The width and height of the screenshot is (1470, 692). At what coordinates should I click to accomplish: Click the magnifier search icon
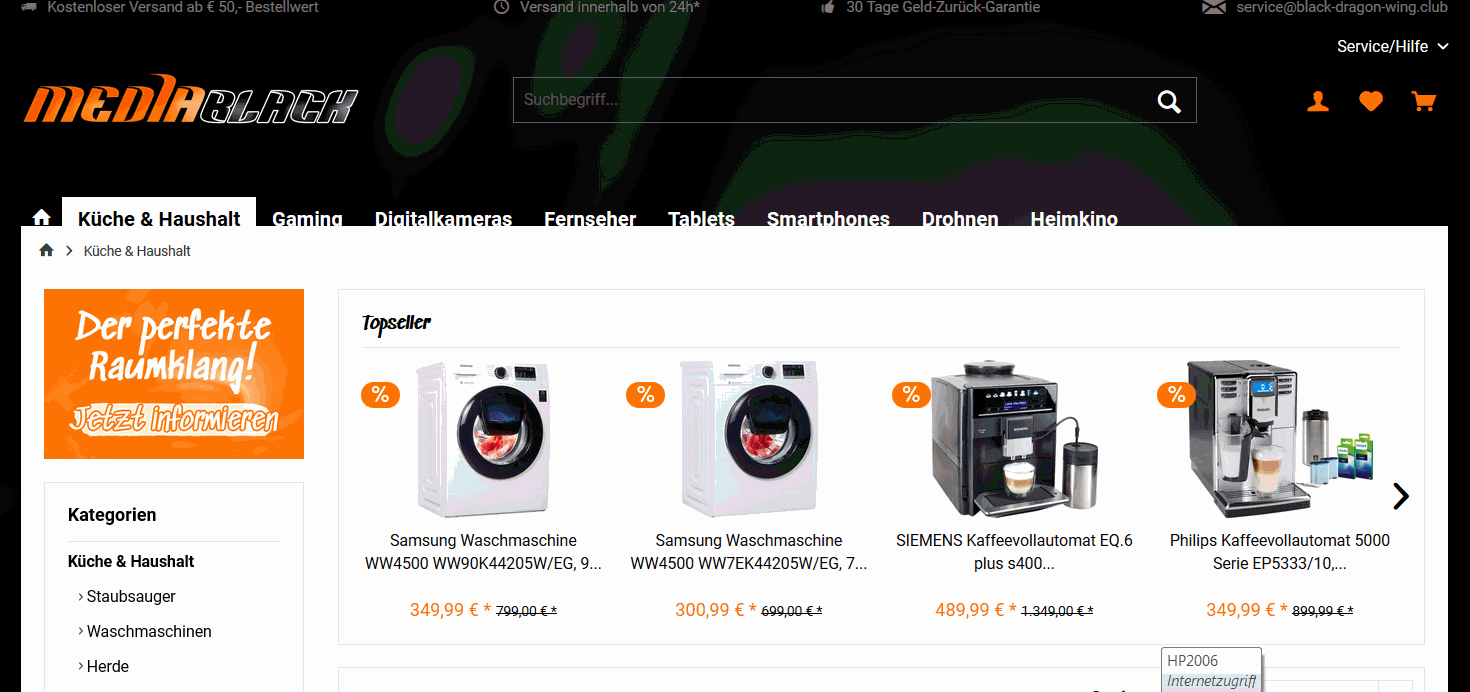click(x=1169, y=101)
